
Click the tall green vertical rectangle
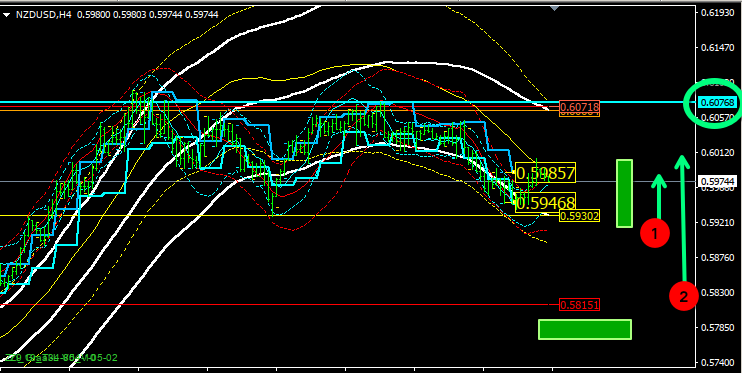[x=625, y=193]
